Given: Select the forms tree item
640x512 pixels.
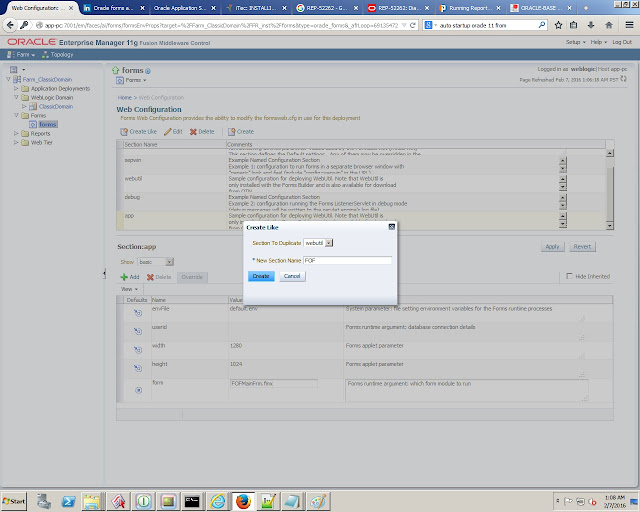Looking at the screenshot, I should coord(47,125).
